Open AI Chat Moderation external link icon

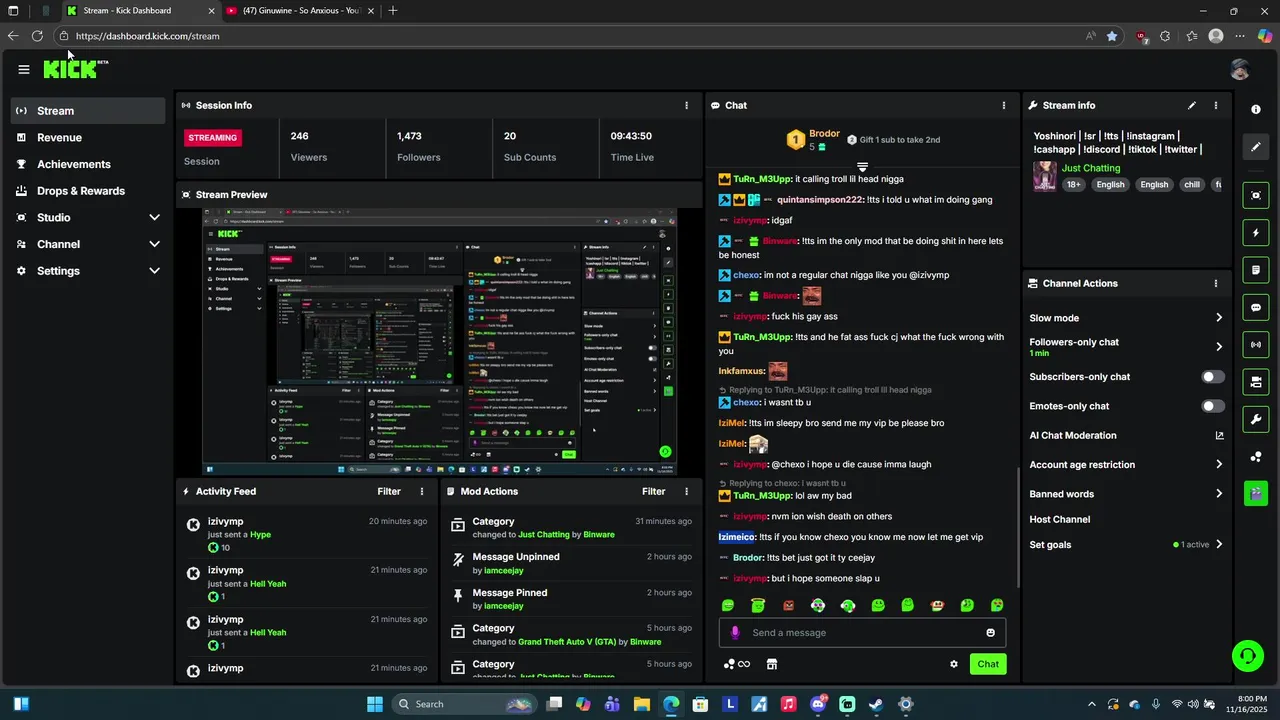[x=1219, y=435]
